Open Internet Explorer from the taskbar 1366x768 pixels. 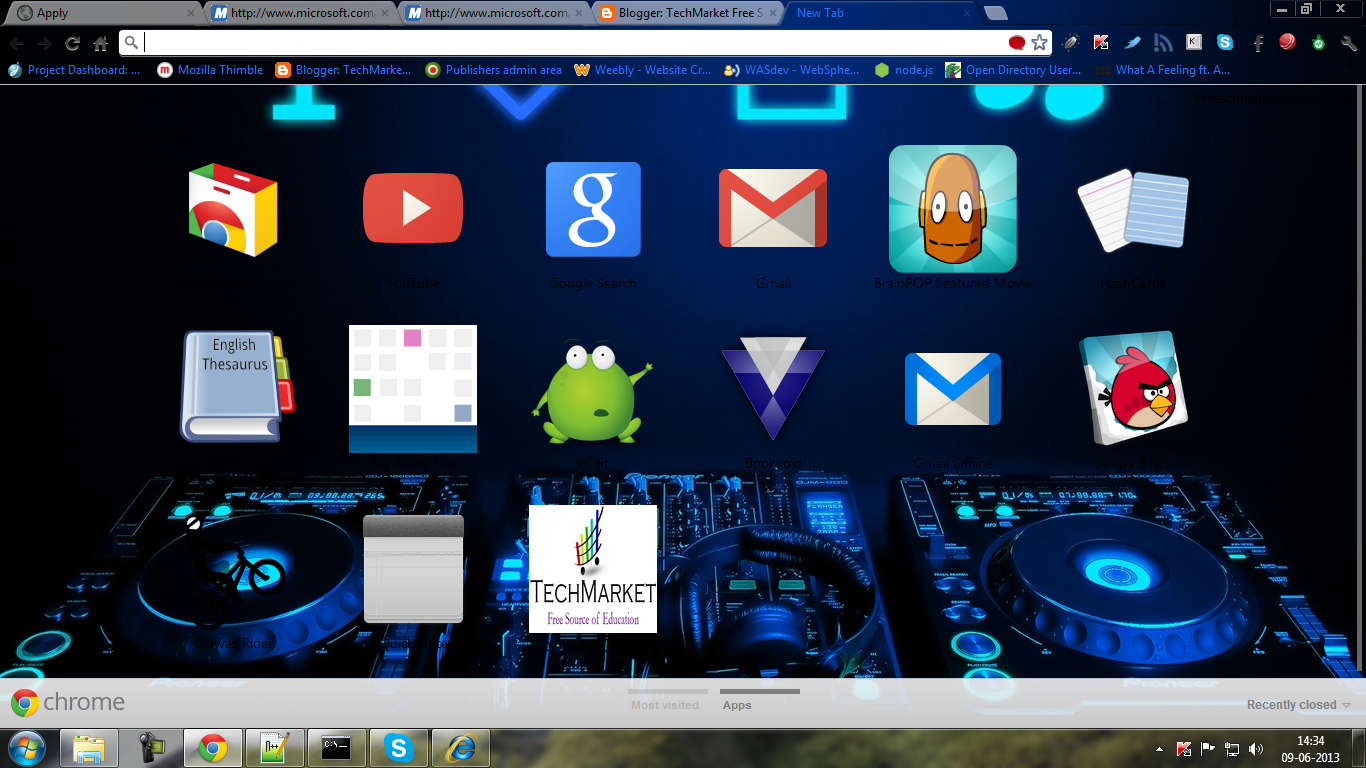(460, 748)
